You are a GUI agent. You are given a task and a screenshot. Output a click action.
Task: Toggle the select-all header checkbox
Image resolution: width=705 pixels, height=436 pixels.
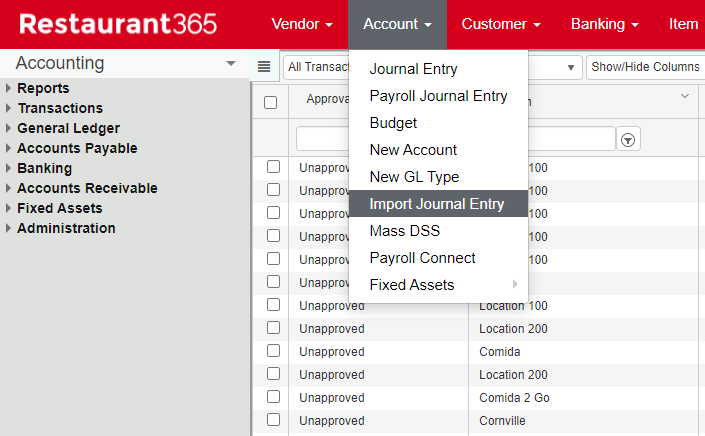tap(270, 102)
